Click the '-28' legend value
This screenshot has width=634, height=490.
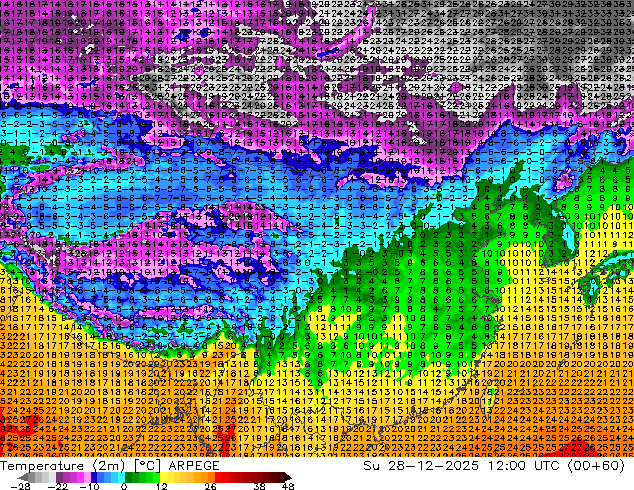tap(21, 486)
